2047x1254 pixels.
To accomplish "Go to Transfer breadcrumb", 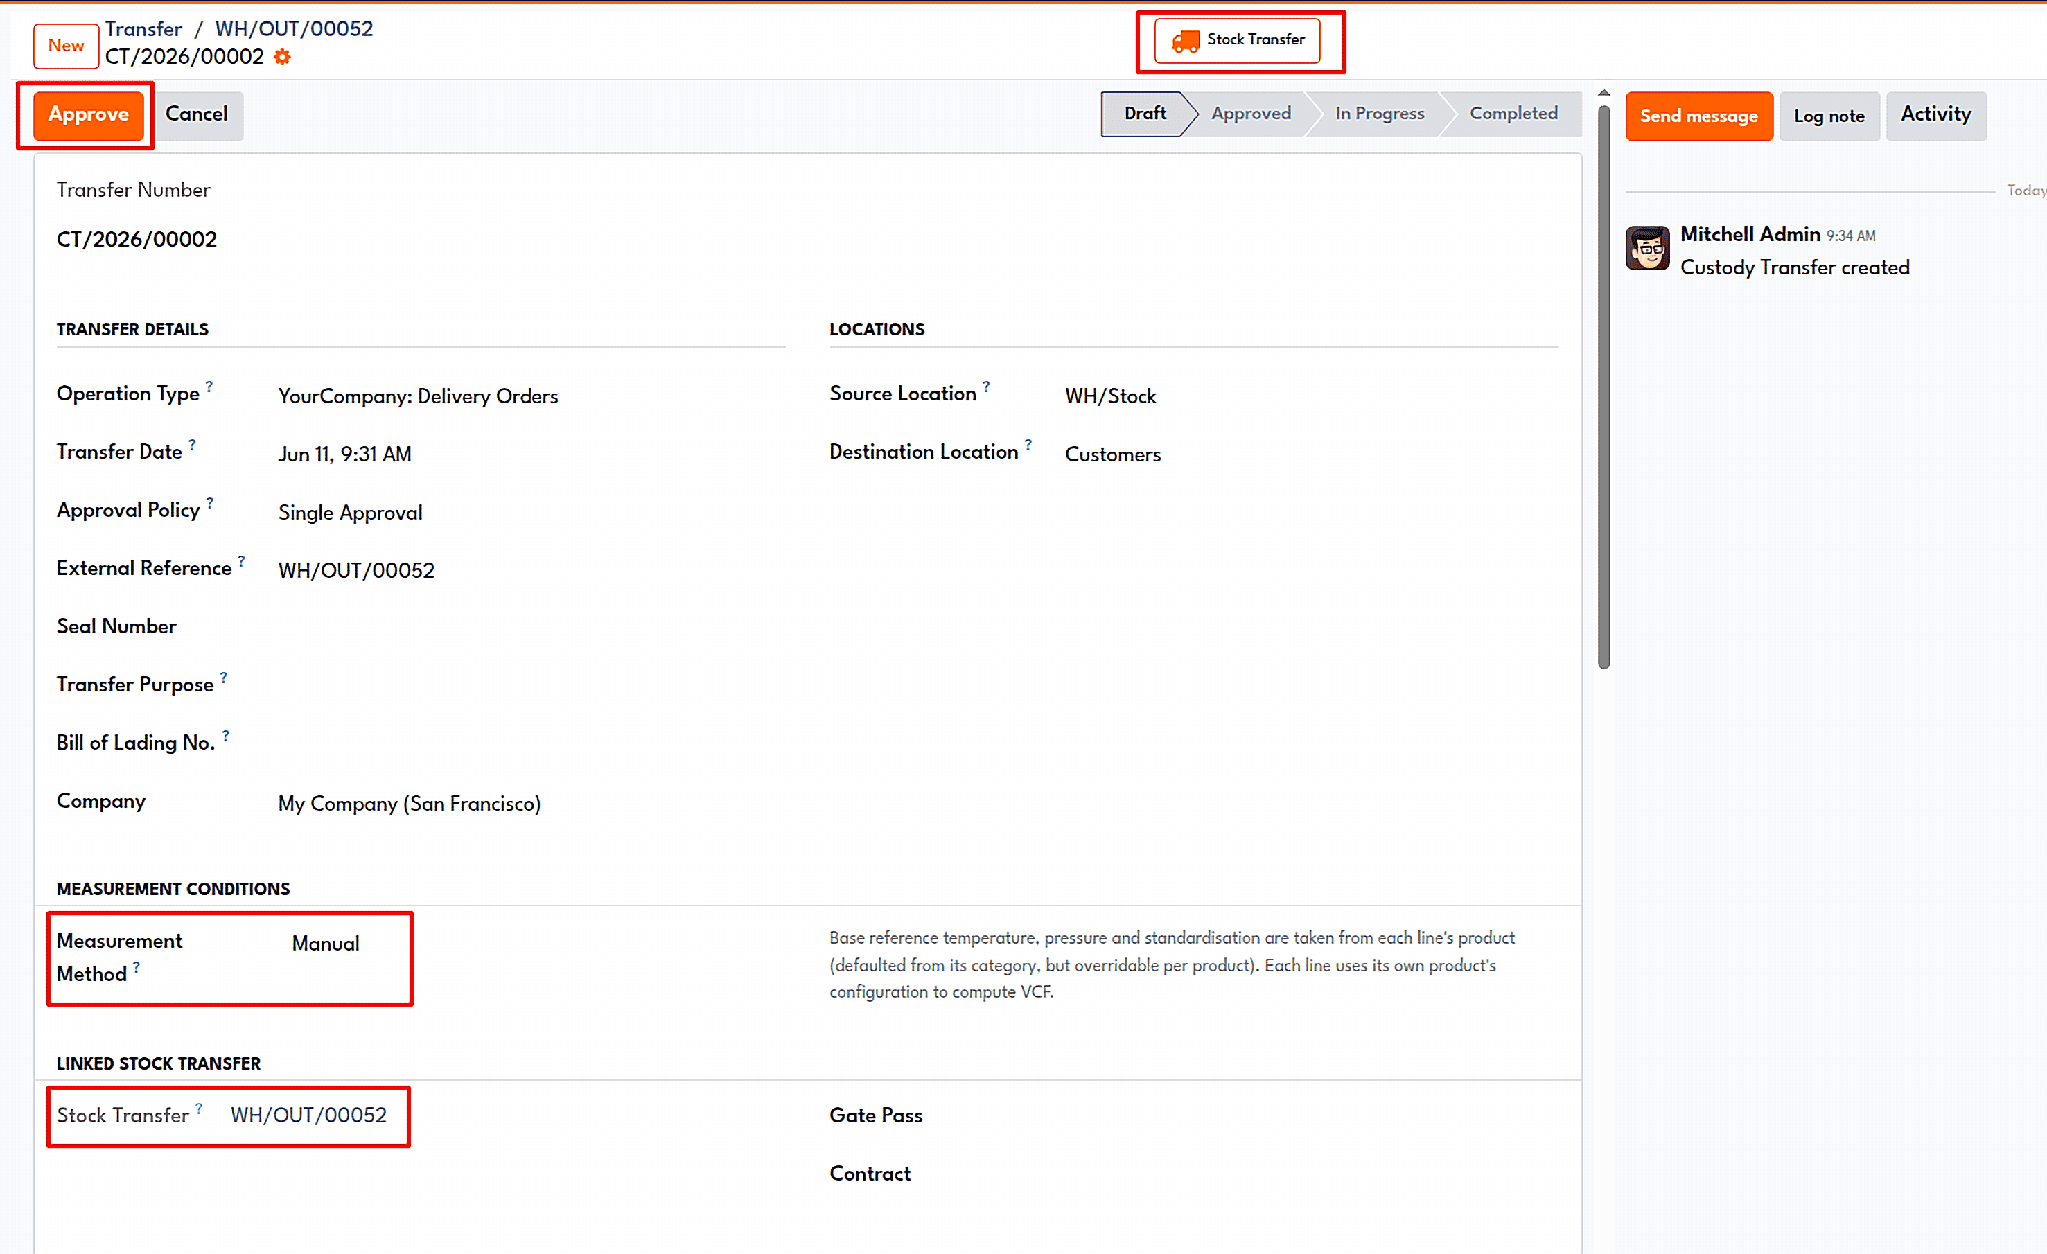I will click(x=144, y=29).
